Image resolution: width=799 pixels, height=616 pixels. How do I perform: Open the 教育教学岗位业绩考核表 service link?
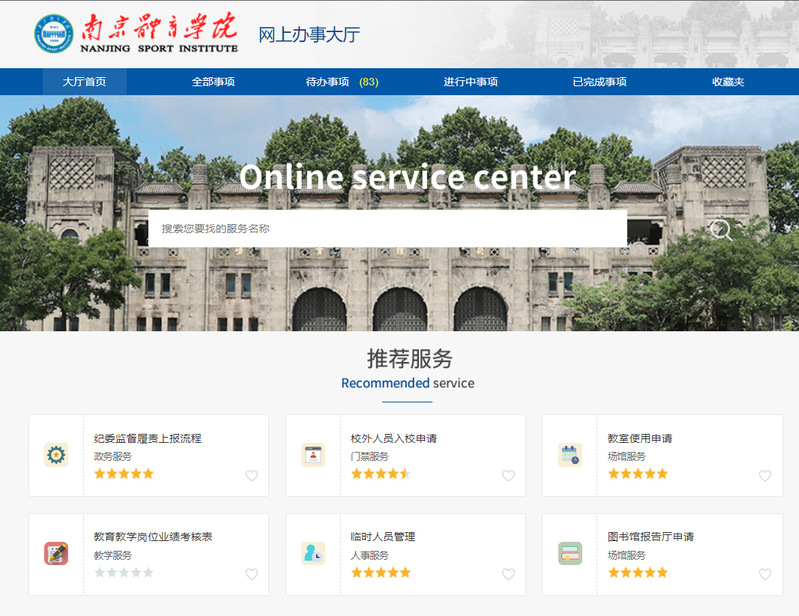[153, 537]
